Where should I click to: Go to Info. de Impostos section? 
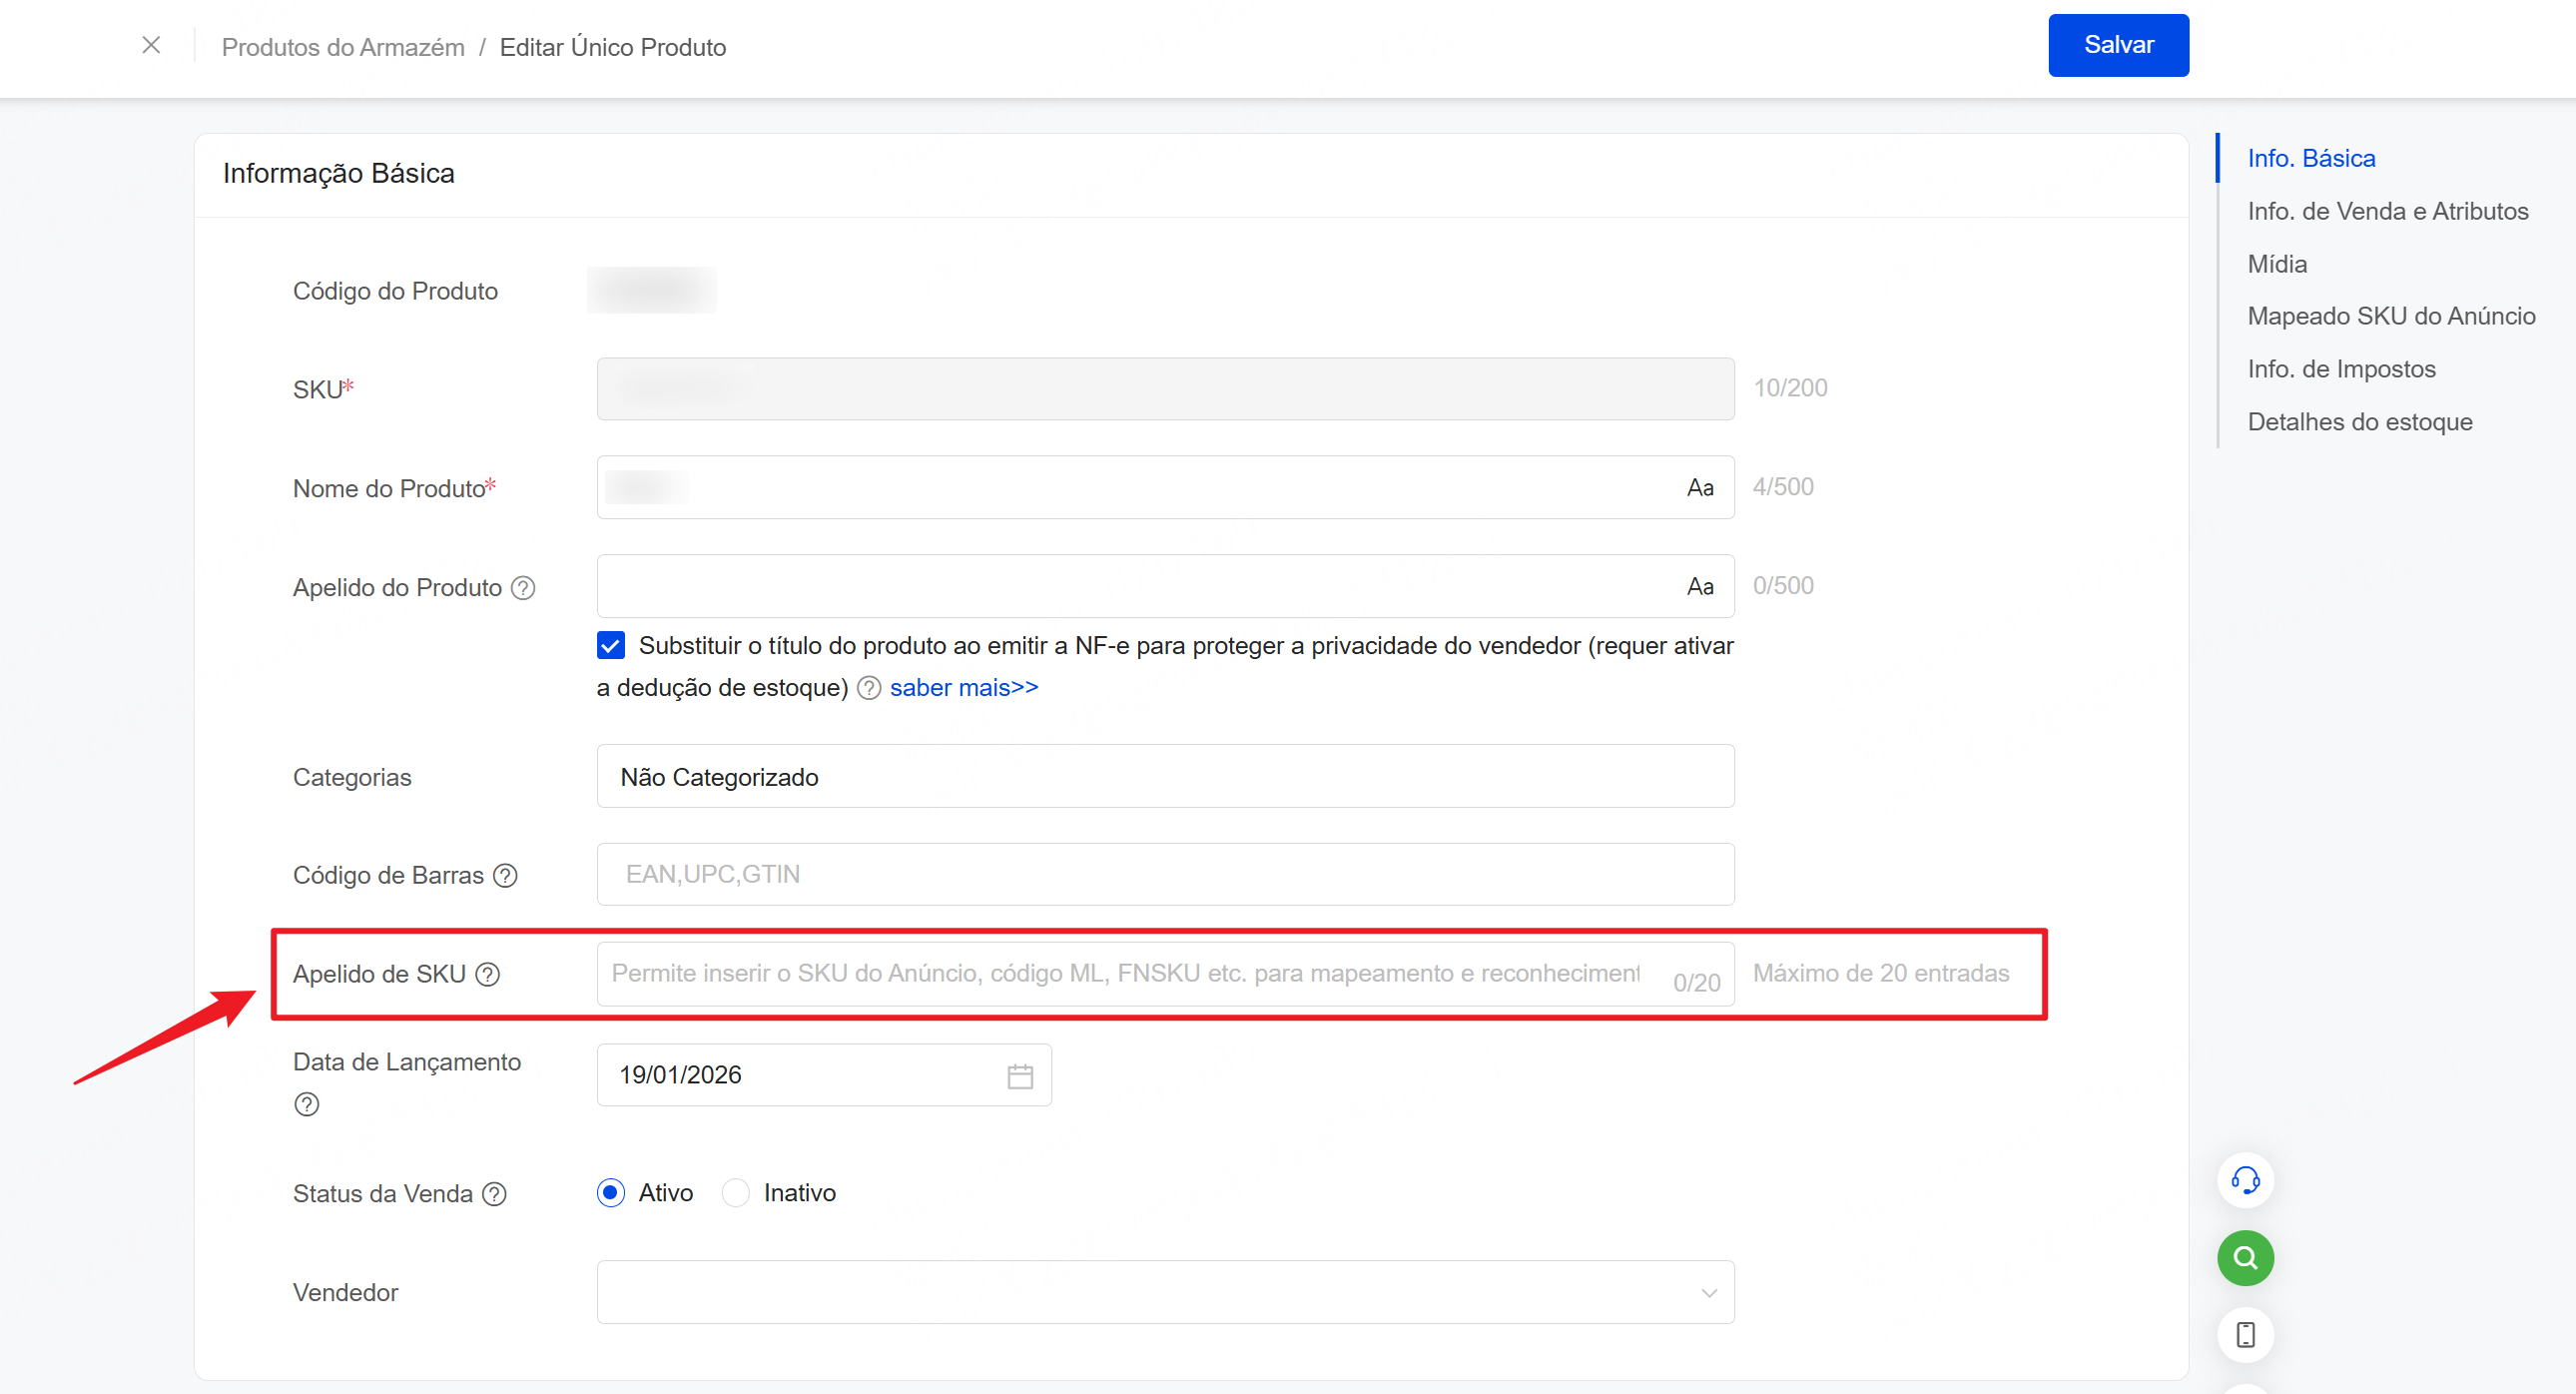(2341, 369)
